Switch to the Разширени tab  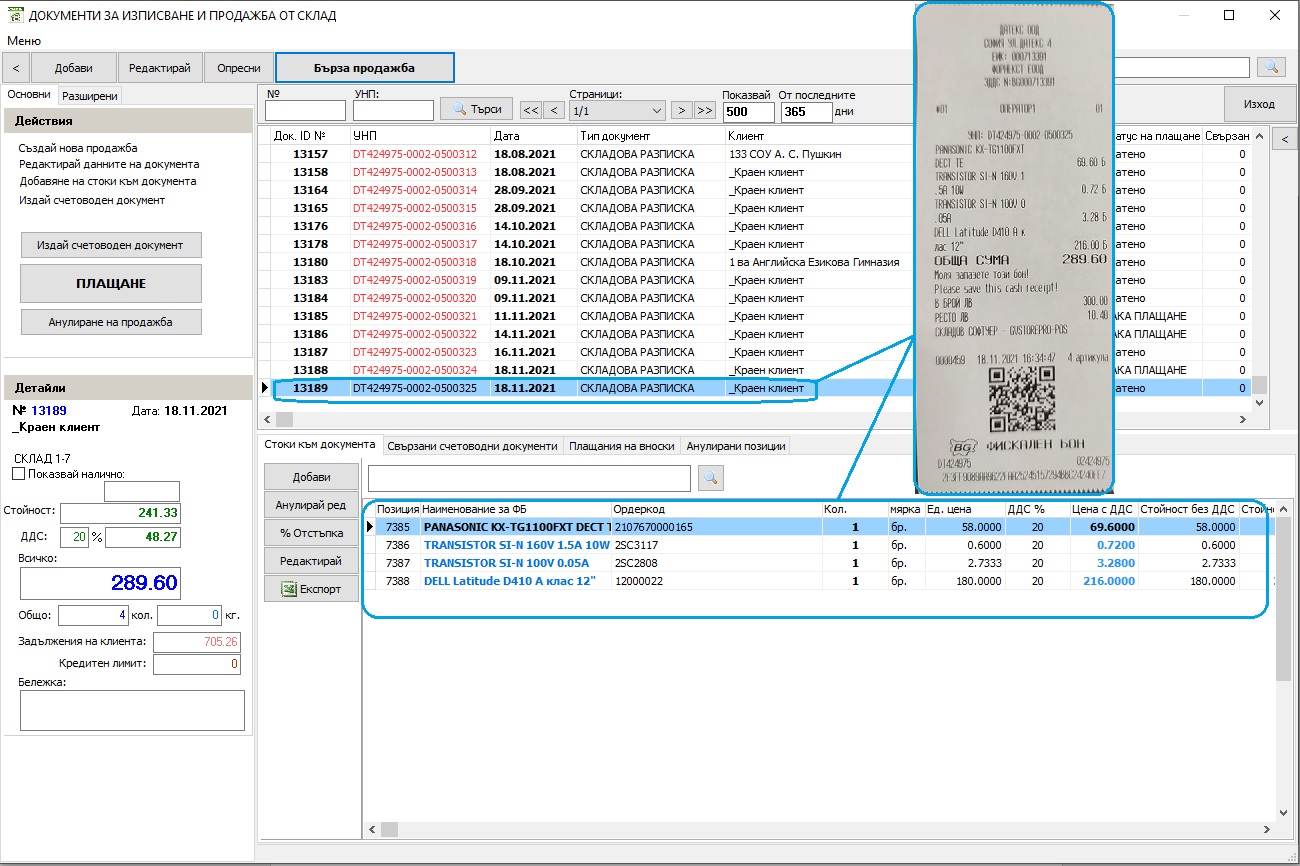[89, 96]
